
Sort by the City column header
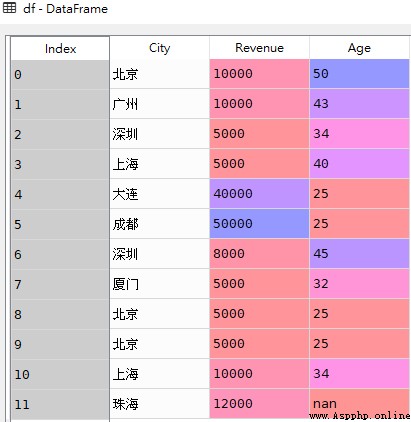pyautogui.click(x=159, y=48)
